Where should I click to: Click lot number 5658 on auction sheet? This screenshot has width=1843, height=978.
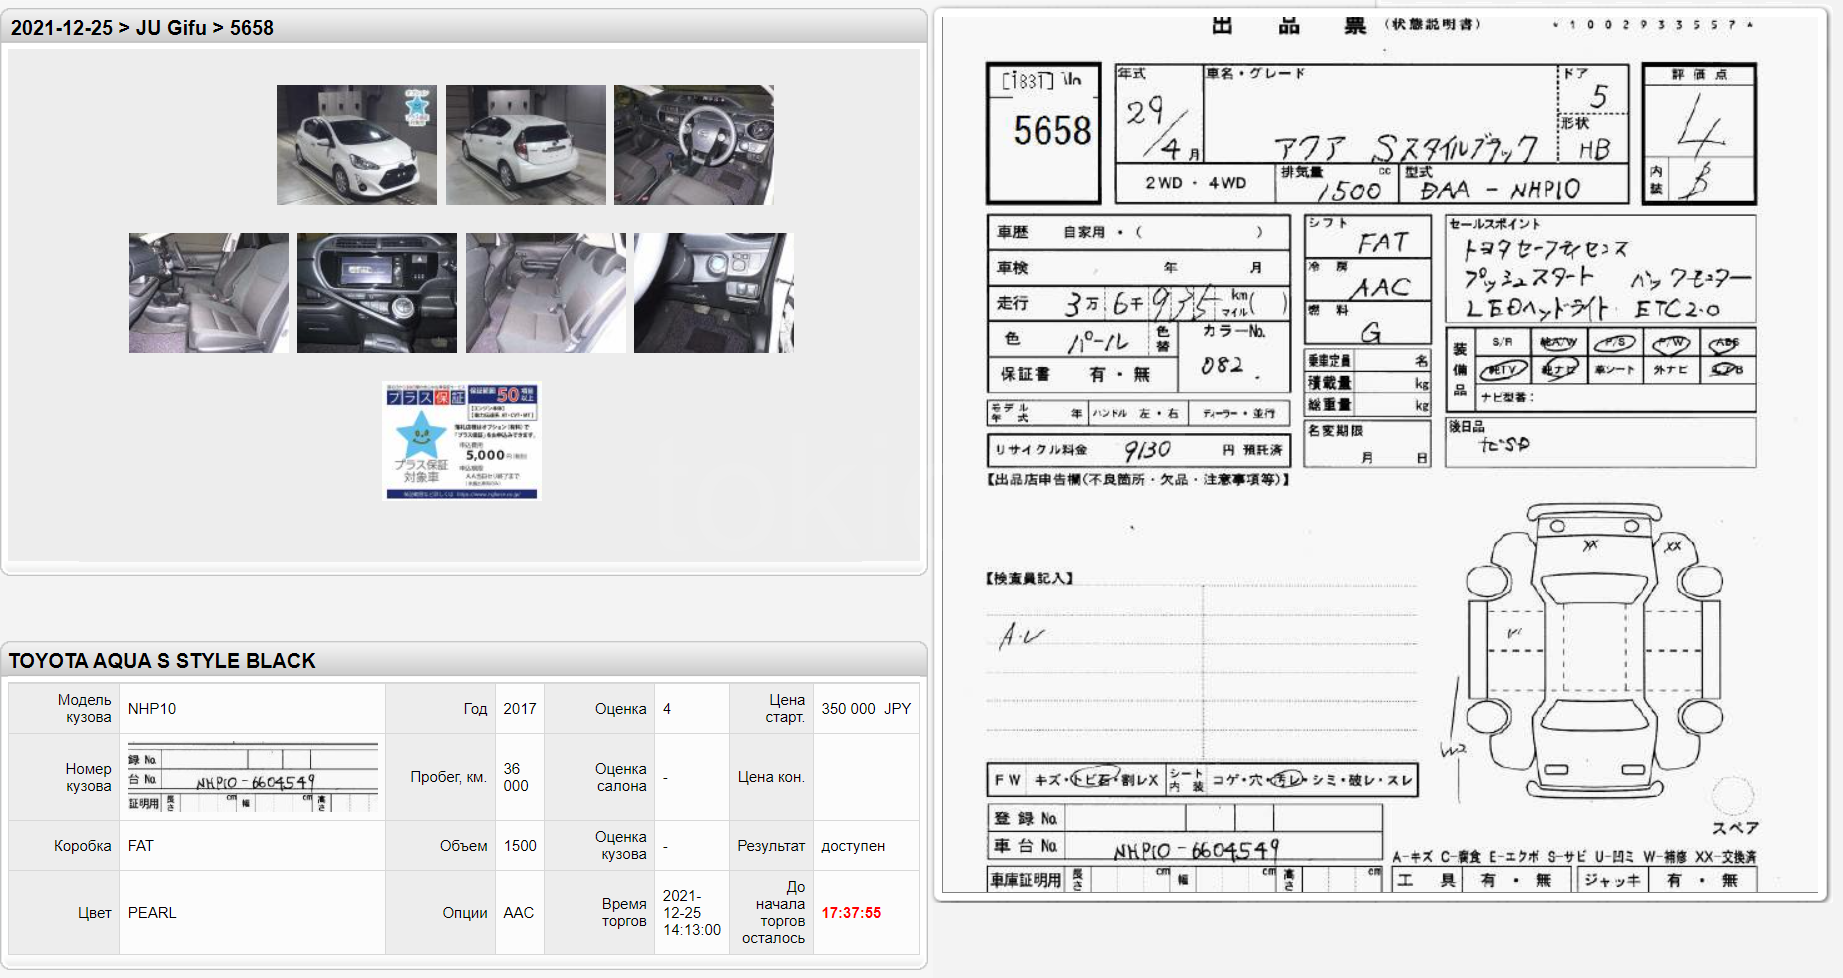click(1052, 131)
